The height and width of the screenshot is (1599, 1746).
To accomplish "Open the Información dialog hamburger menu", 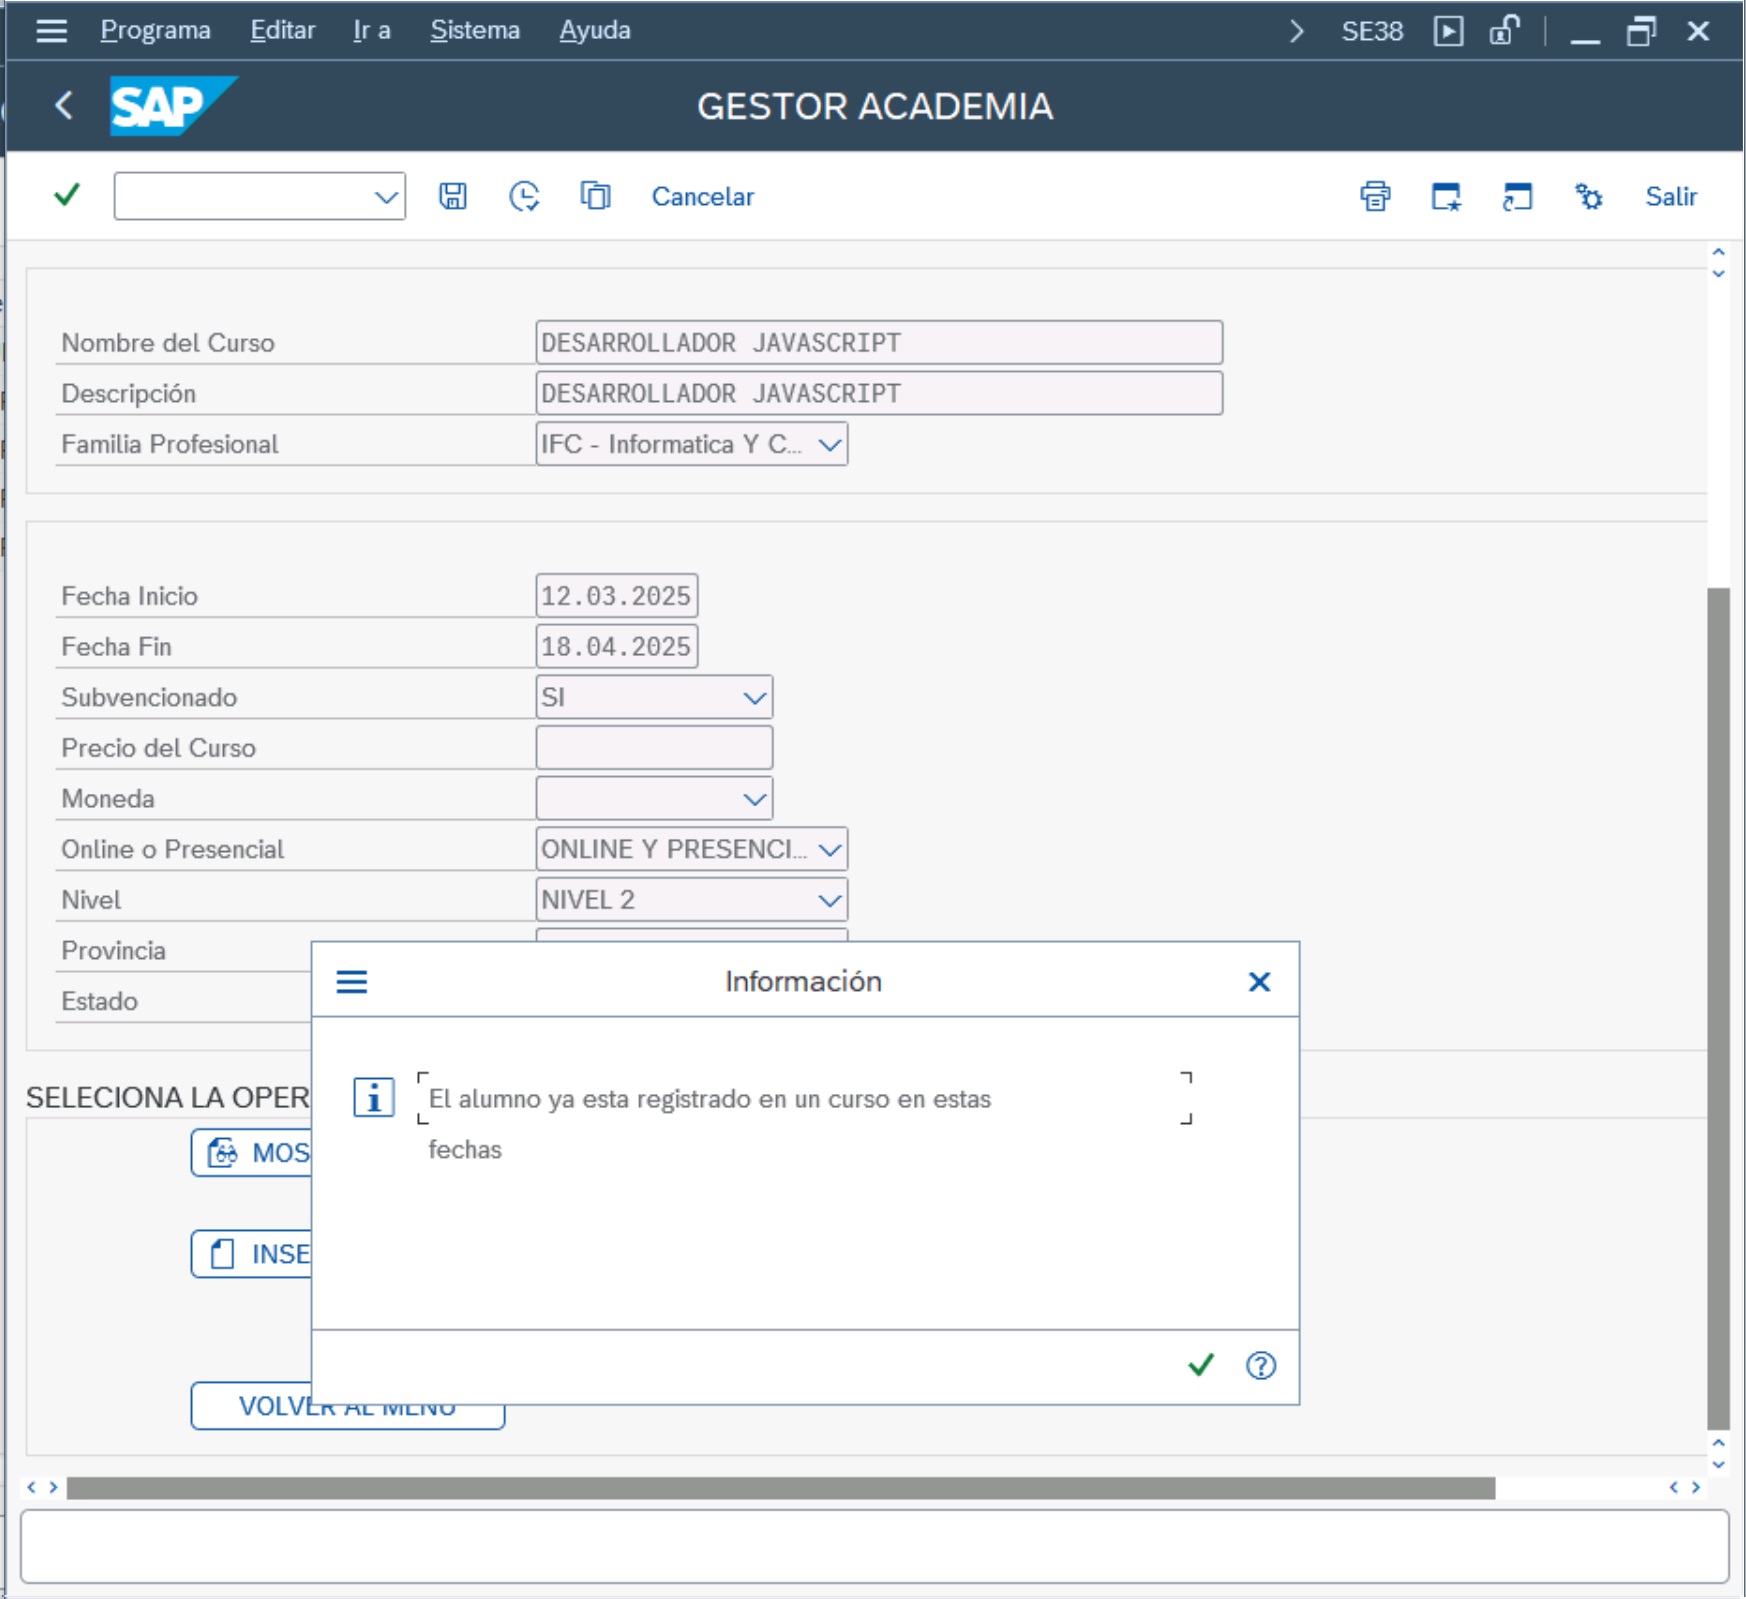I will pyautogui.click(x=352, y=982).
